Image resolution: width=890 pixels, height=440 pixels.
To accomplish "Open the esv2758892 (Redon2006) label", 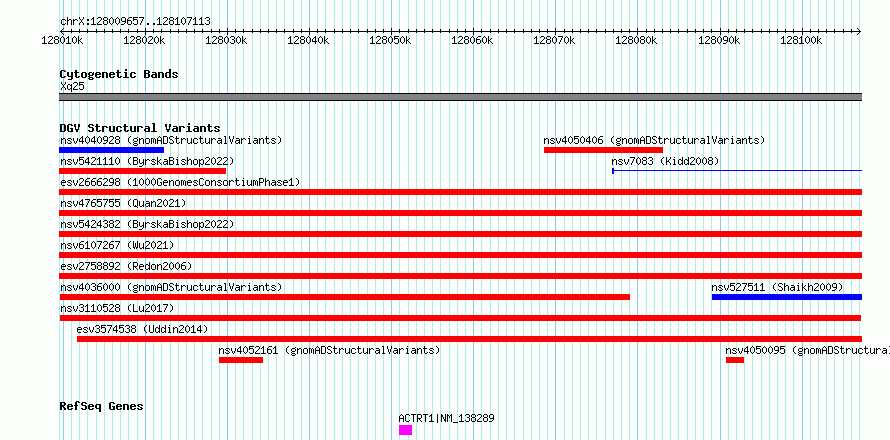I will coord(126,266).
